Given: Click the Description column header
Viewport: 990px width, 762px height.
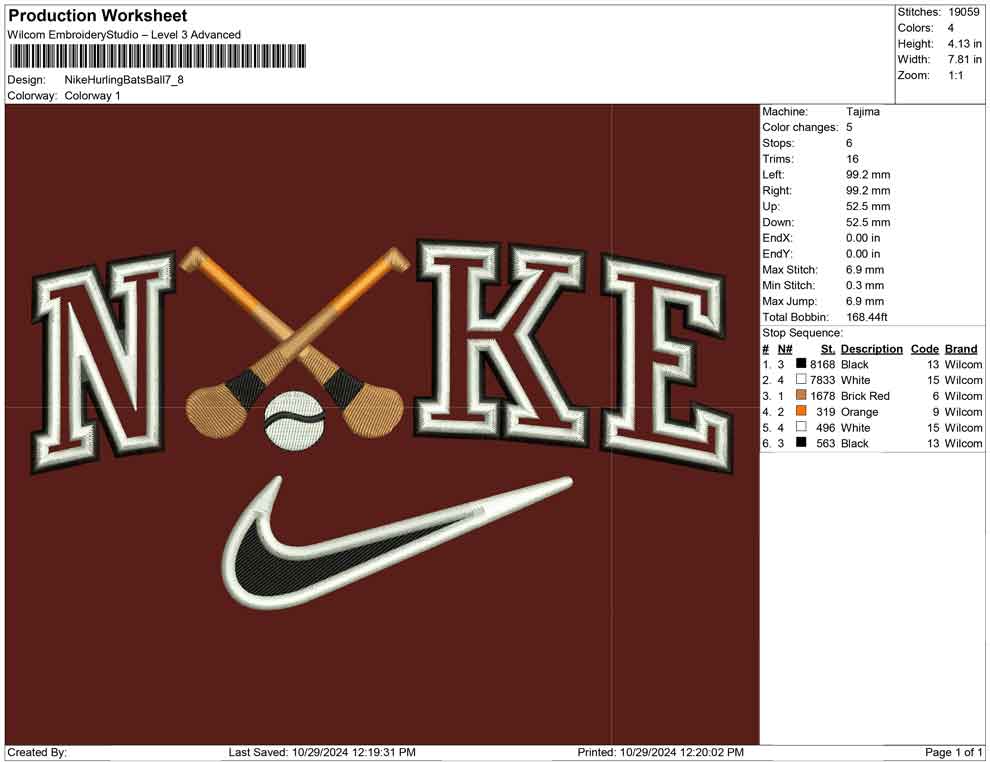Looking at the screenshot, I should click(x=871, y=349).
